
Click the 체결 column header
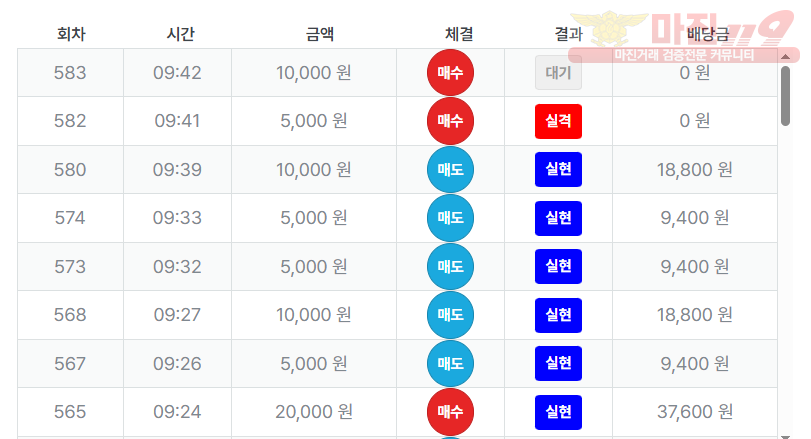coord(459,34)
